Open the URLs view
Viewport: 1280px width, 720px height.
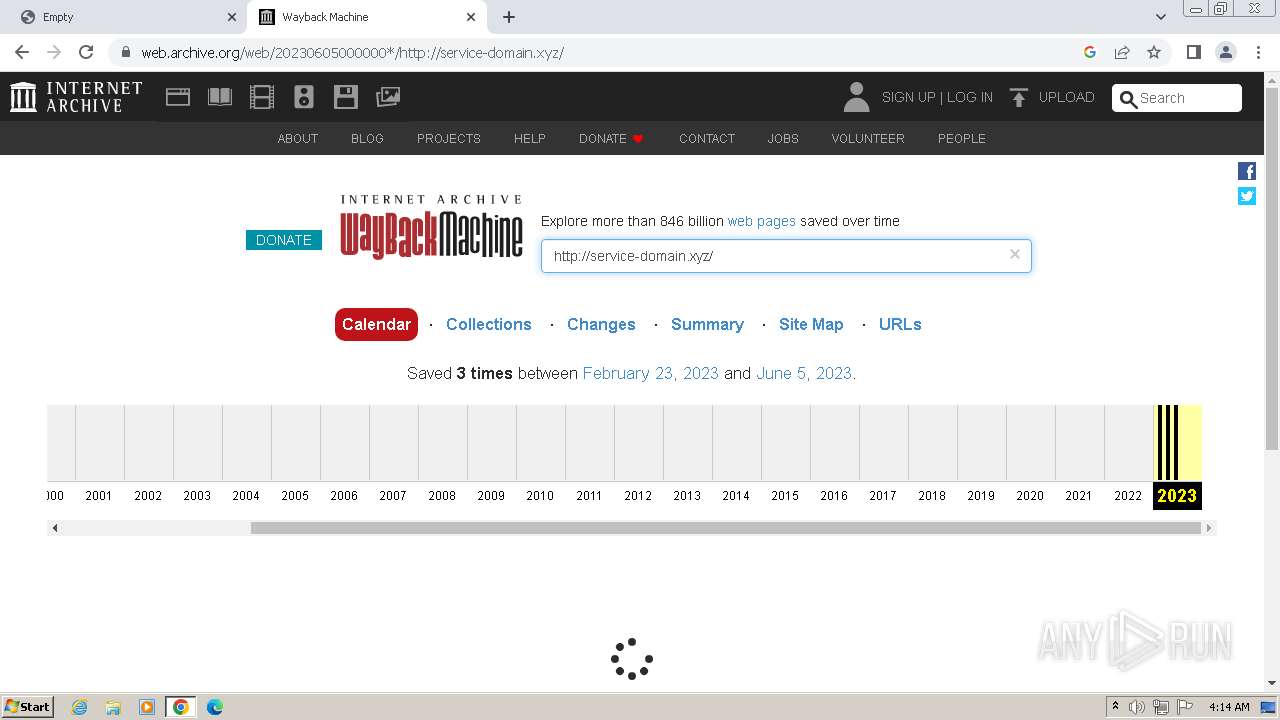[900, 324]
